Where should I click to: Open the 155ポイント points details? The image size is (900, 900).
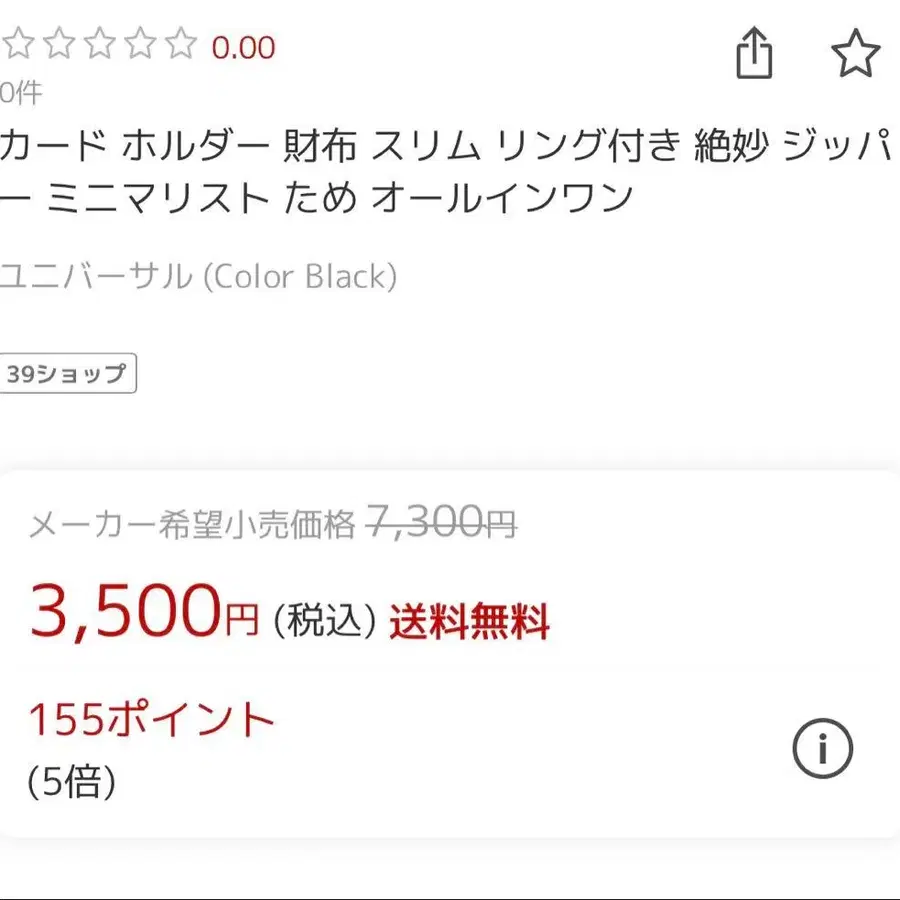click(151, 720)
